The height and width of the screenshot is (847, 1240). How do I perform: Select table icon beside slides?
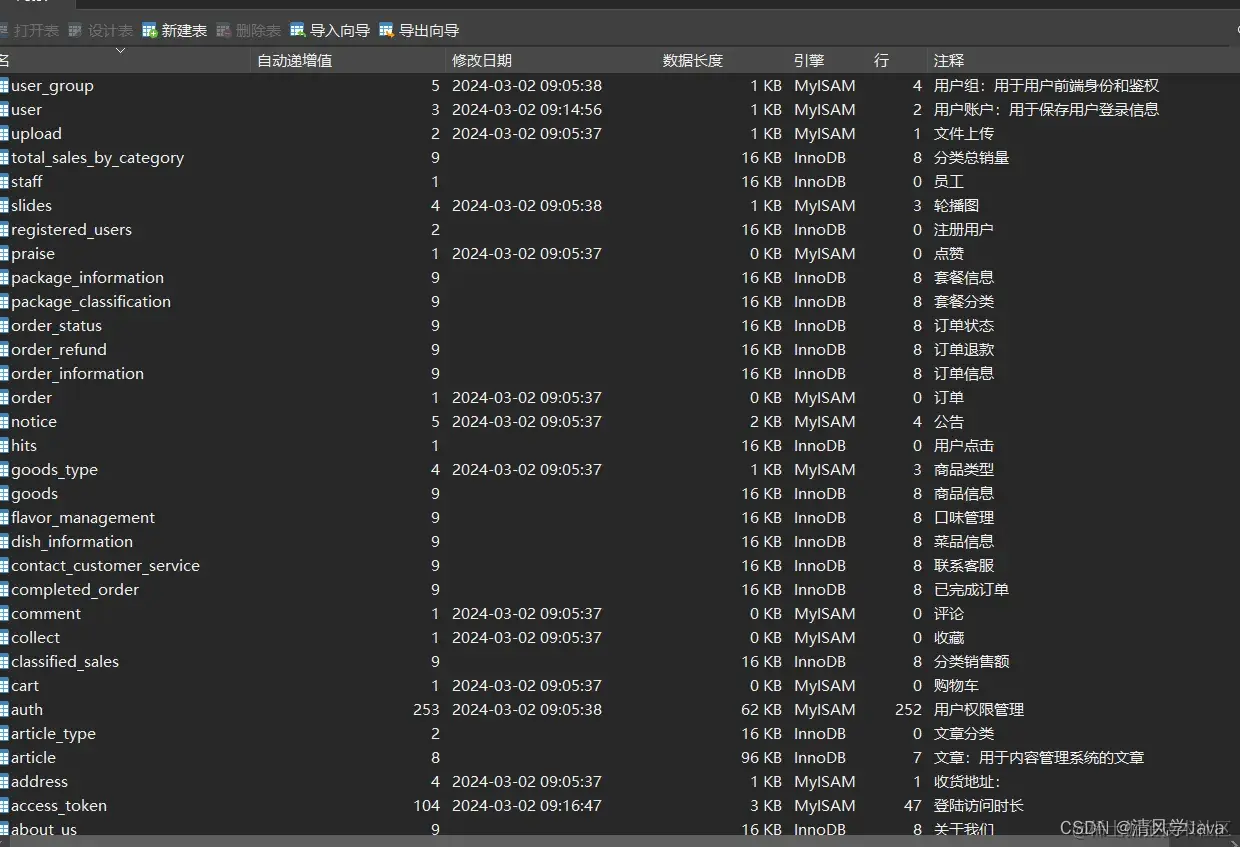click(4, 206)
